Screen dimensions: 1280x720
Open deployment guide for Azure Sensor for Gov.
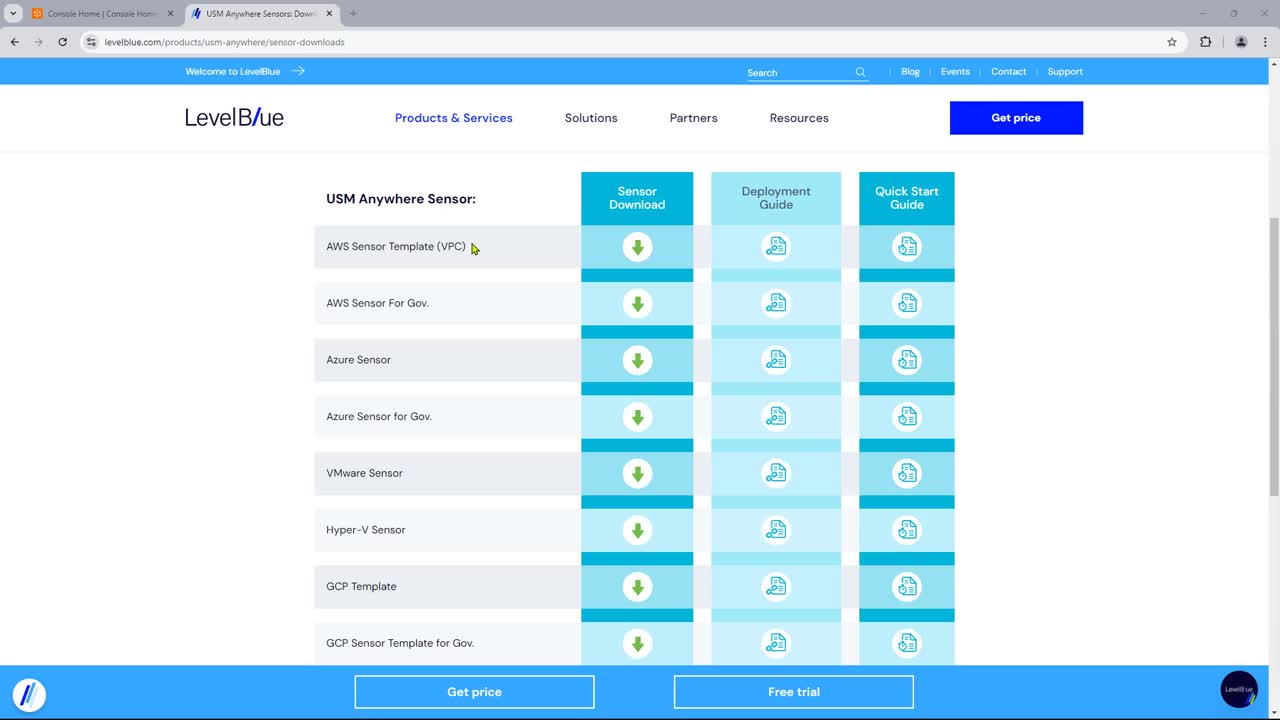(x=776, y=416)
